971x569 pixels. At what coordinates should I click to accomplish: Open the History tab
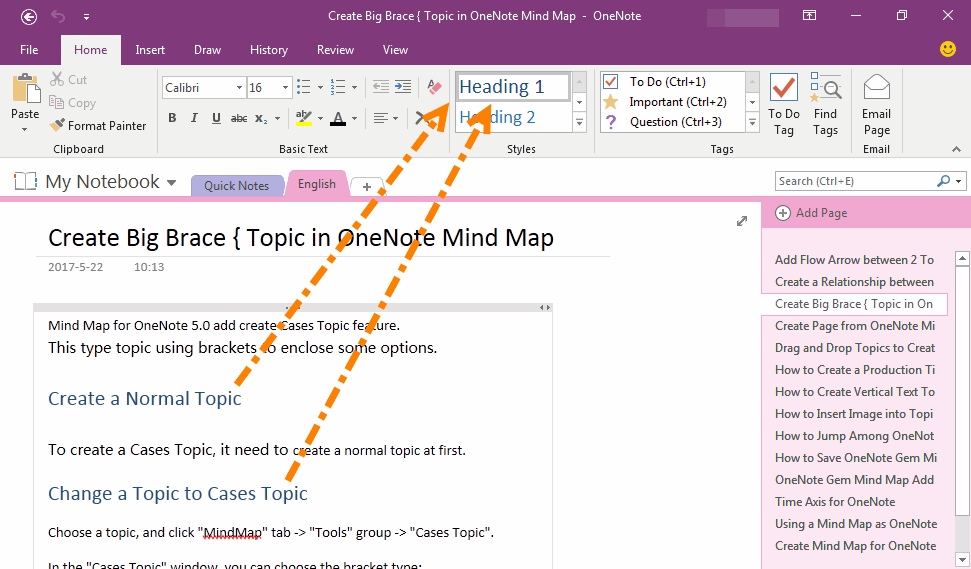pyautogui.click(x=269, y=50)
